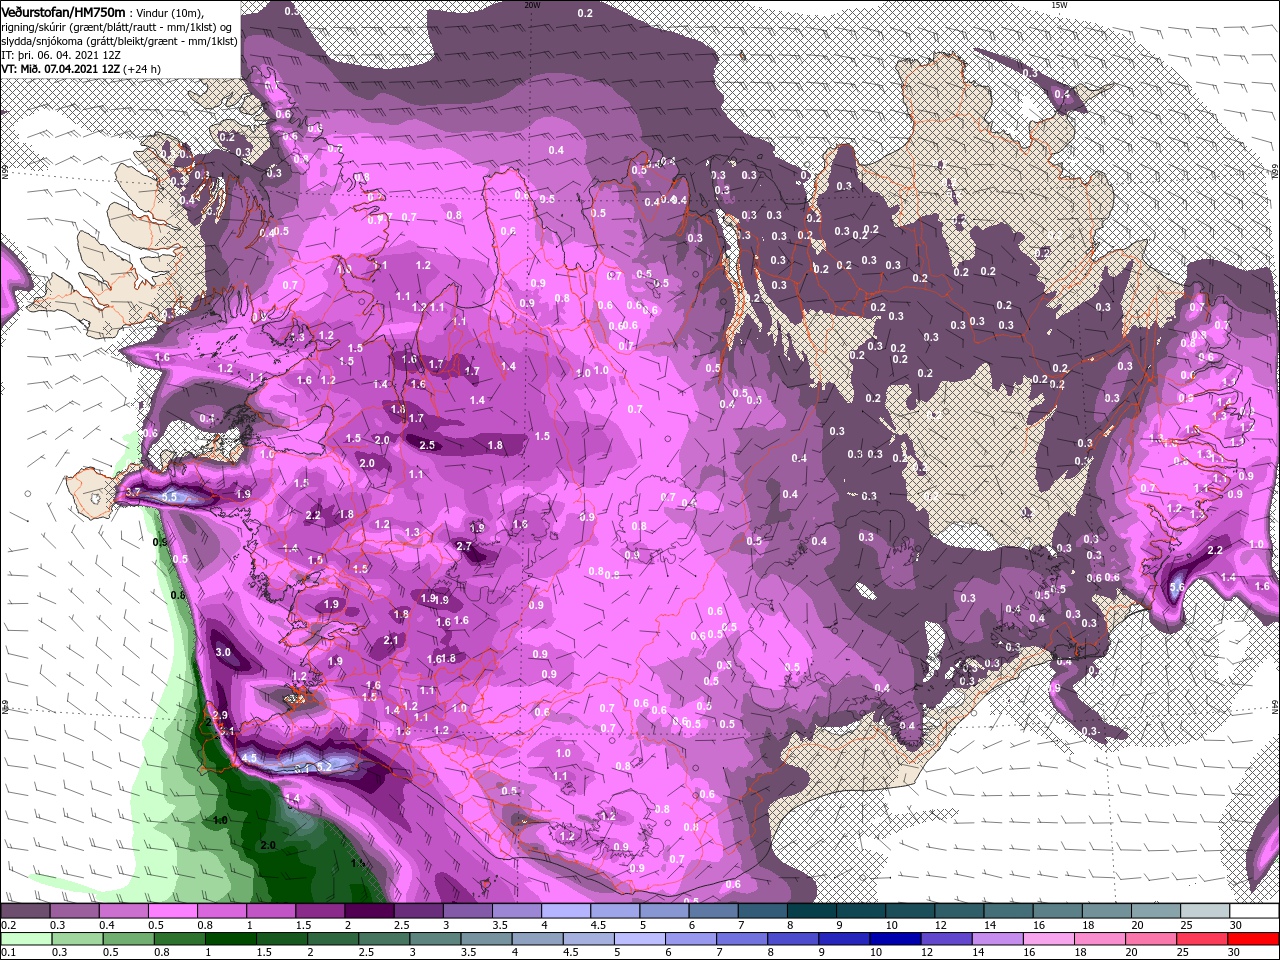
Task: Select the top-row pink swatch between 0.5 and 0.8
Action: (x=172, y=911)
